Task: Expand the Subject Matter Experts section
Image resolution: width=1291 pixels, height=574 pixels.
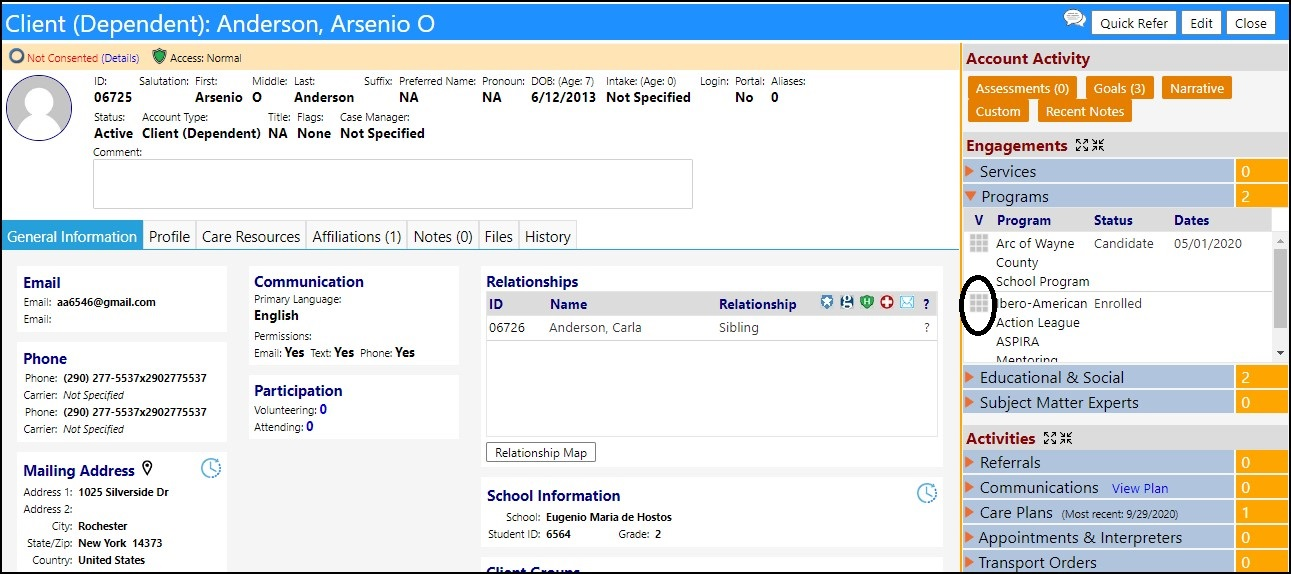Action: (1099, 402)
